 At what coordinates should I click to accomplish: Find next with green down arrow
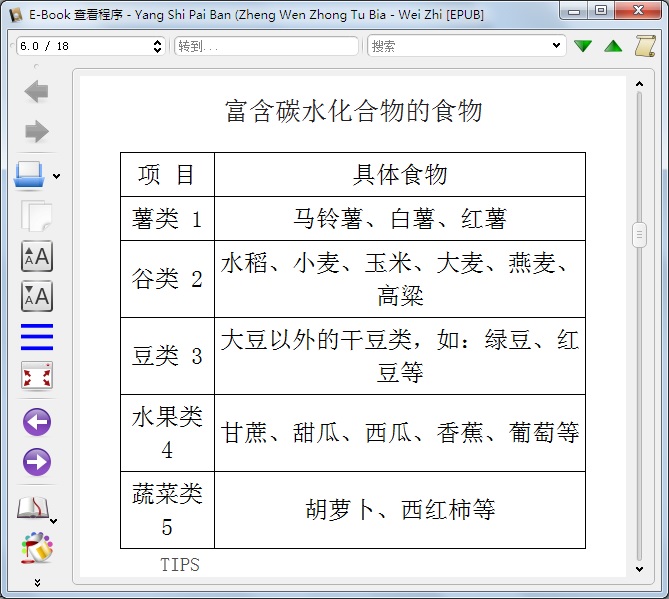[583, 46]
